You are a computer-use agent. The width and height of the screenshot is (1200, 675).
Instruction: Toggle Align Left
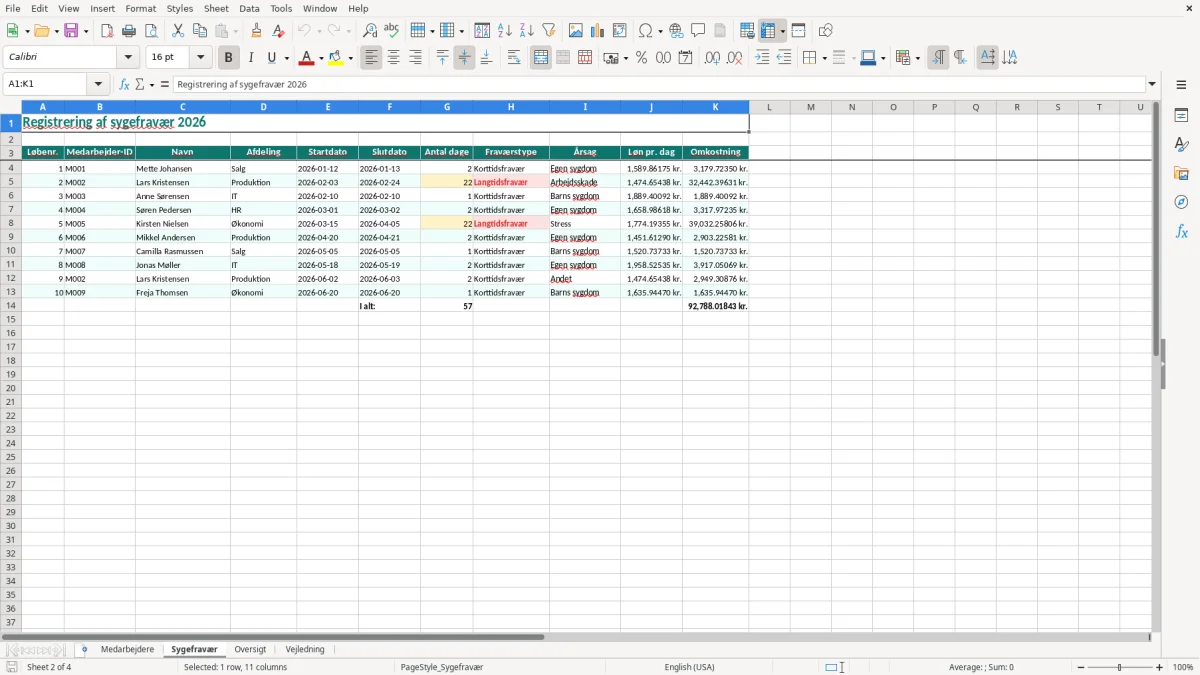click(x=371, y=58)
